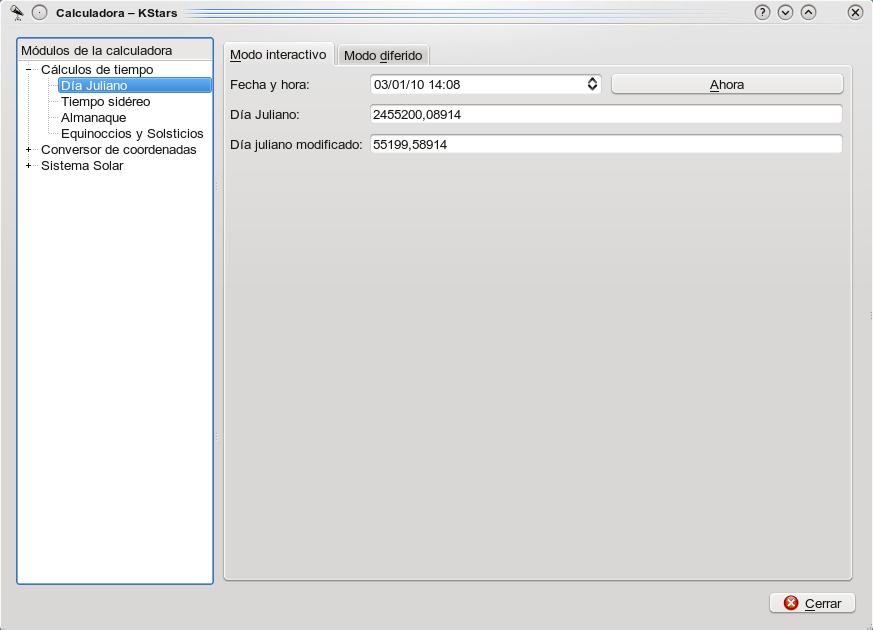Switch to the Modo diferido tab
This screenshot has height=630, width=873.
pyautogui.click(x=383, y=56)
